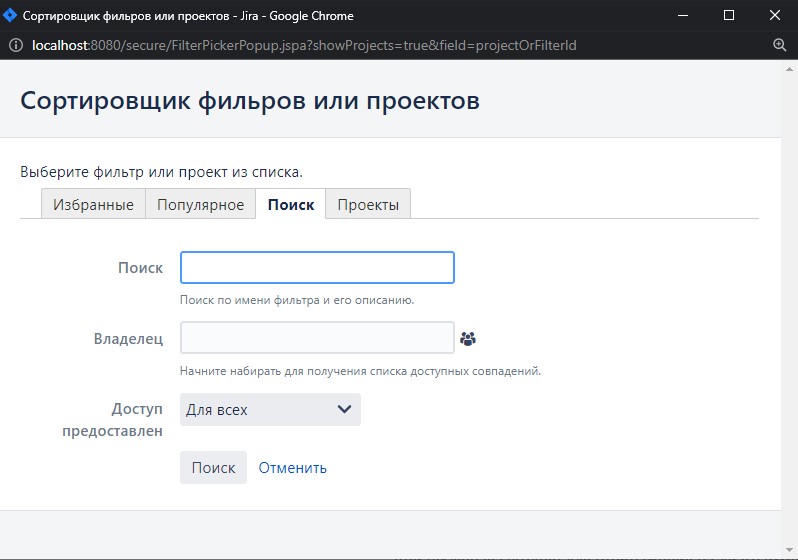Click the Поиск submit button

pos(213,467)
